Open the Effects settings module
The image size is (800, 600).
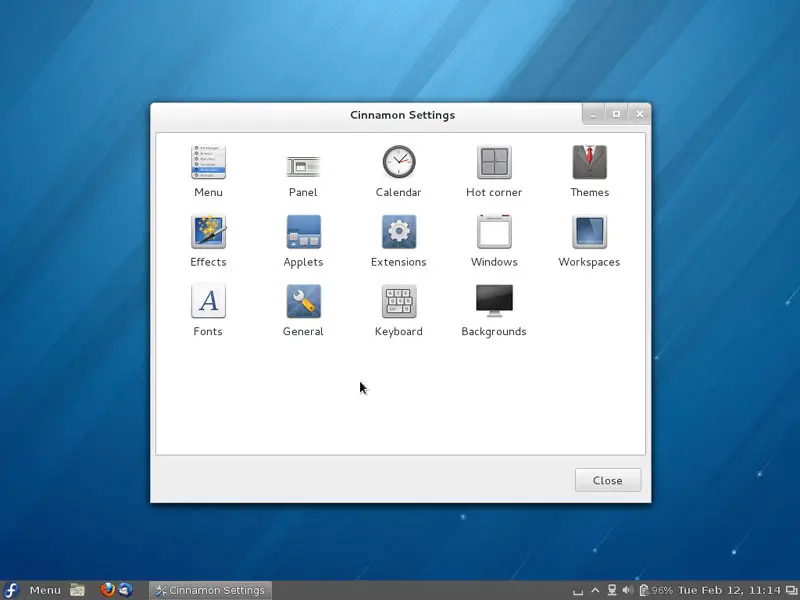click(208, 240)
